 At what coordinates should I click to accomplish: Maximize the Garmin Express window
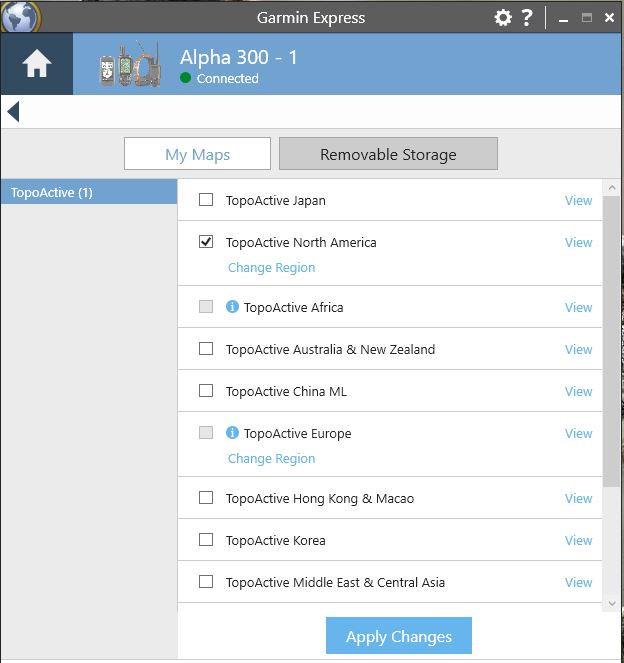point(586,17)
